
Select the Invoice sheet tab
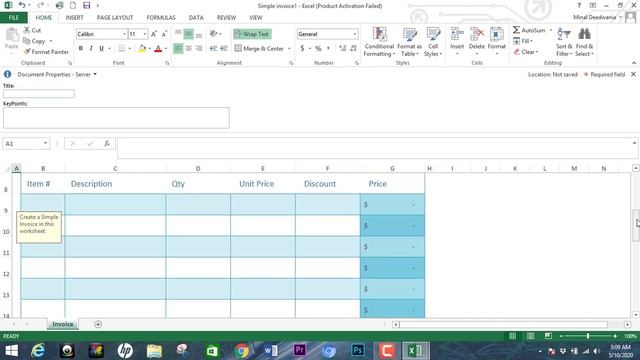coord(62,324)
